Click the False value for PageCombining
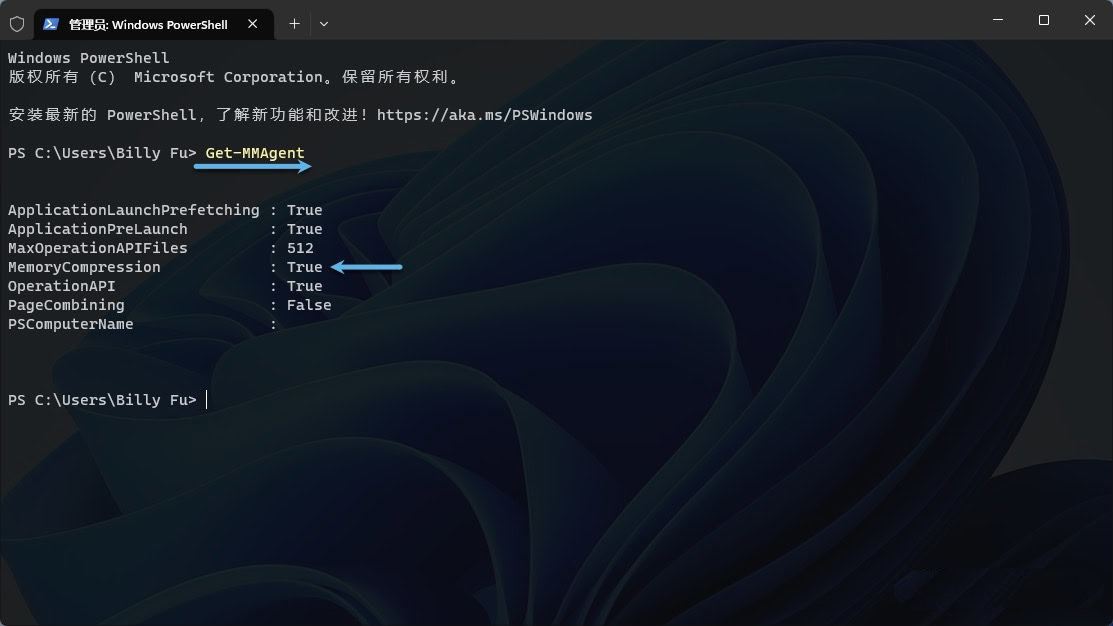 309,305
